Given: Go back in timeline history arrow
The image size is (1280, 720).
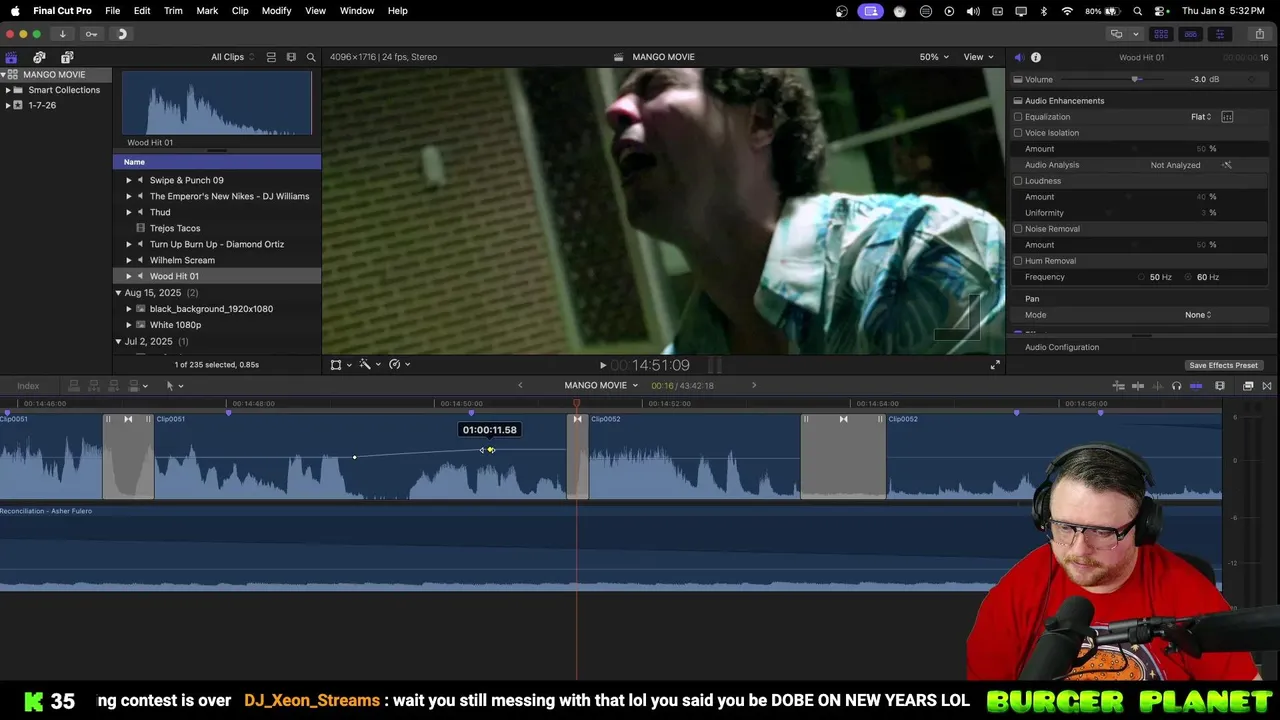Looking at the screenshot, I should 520,386.
